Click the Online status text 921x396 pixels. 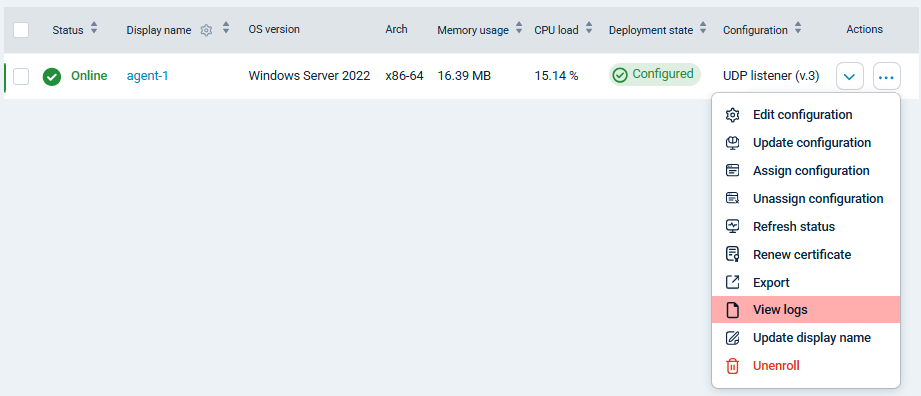[89, 76]
